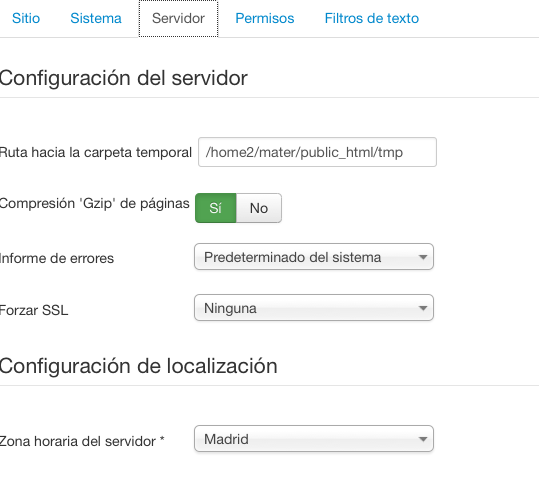Click the Zona horaria del servidor label
The height and width of the screenshot is (484, 539).
[82, 441]
